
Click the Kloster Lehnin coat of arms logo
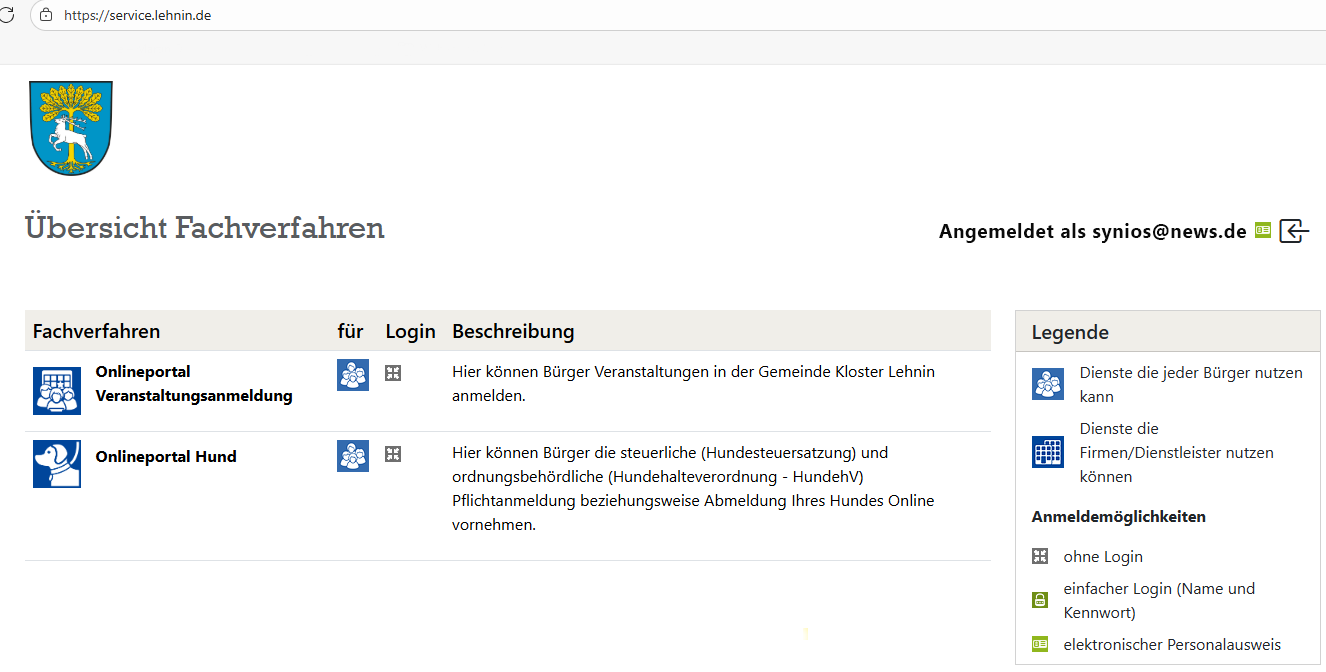click(x=71, y=128)
